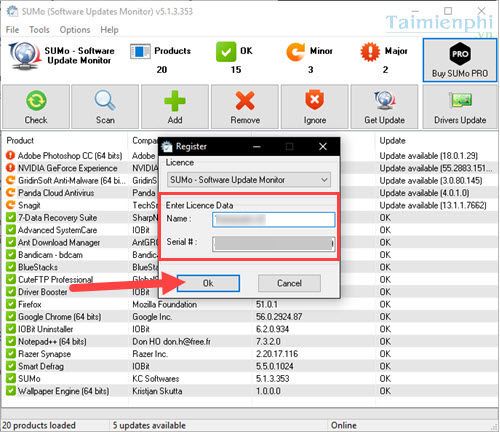
Task: Click the red X Remove button
Action: point(245,107)
